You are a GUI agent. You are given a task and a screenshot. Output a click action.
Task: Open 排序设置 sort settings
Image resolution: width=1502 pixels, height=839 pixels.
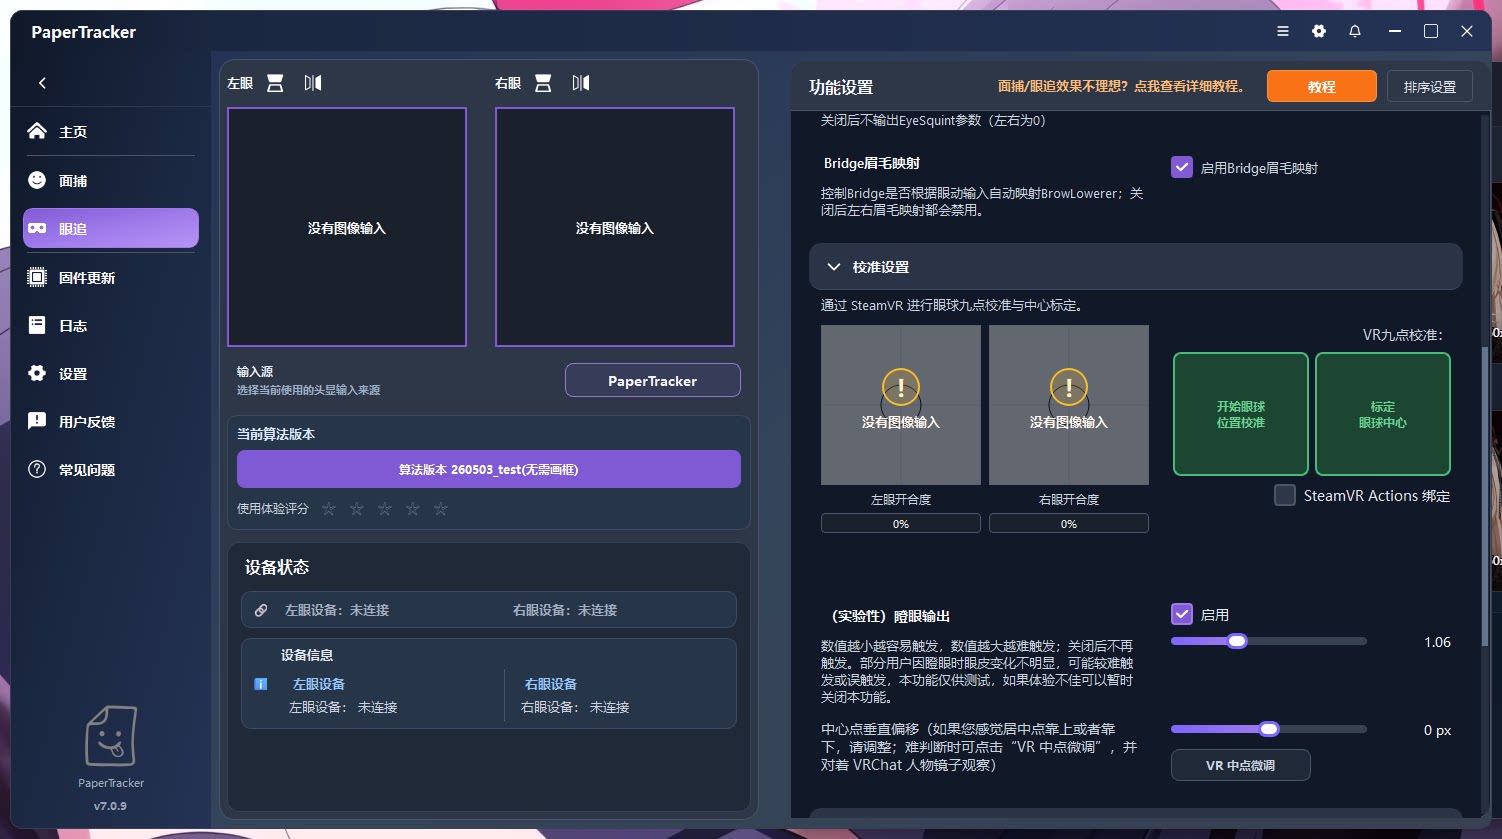[1430, 86]
